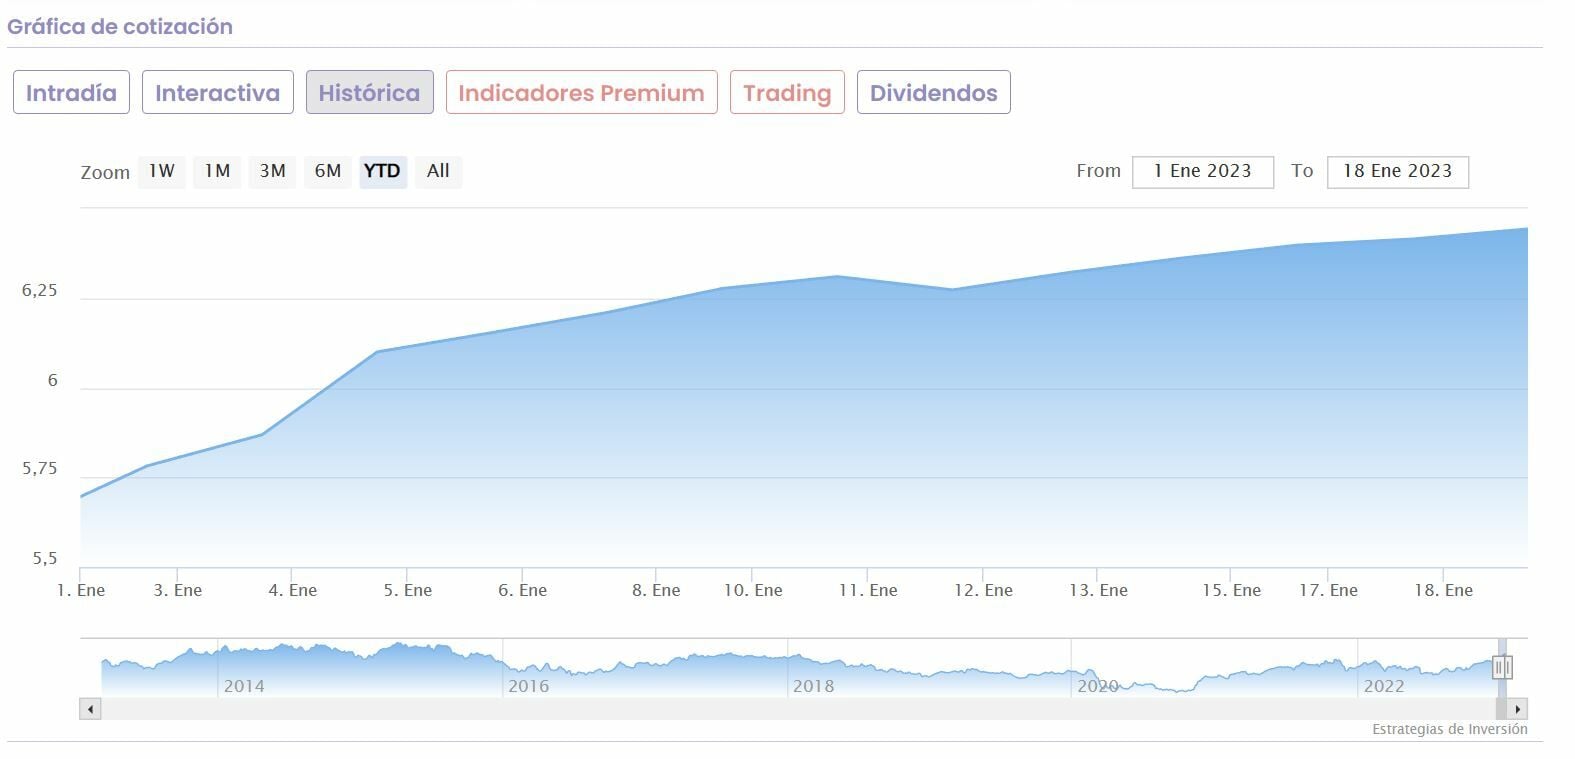Open the Estrategias de Inversión credit link
The width and height of the screenshot is (1575, 759).
[x=1449, y=729]
